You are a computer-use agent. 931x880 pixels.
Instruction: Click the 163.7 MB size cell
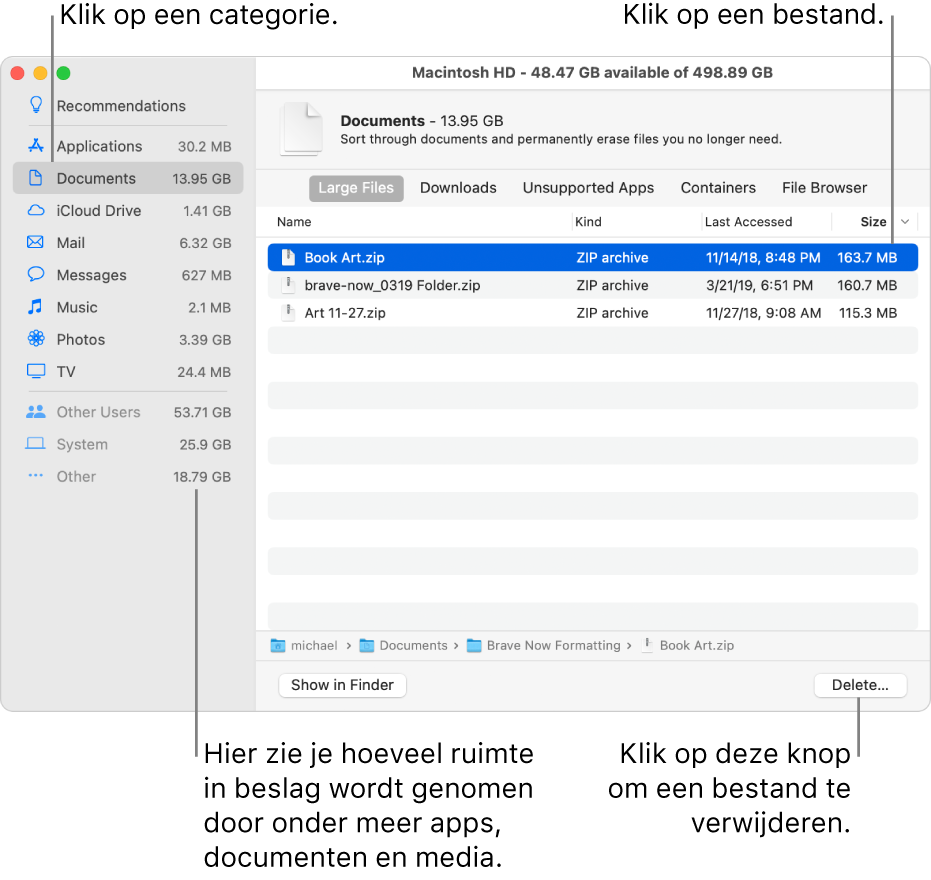[867, 258]
